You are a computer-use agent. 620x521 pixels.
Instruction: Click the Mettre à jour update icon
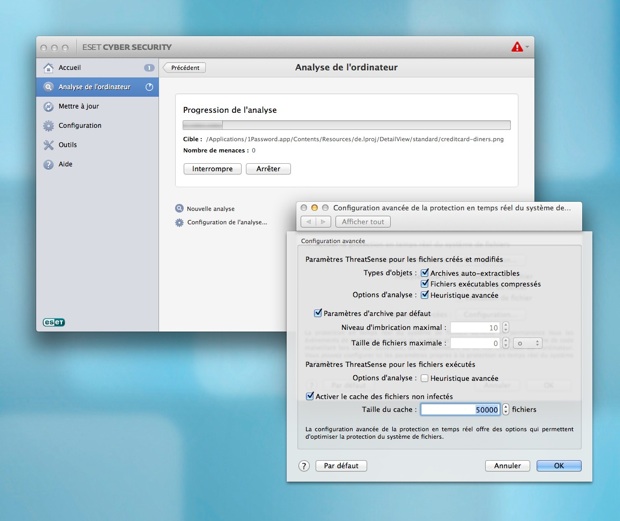coord(48,106)
